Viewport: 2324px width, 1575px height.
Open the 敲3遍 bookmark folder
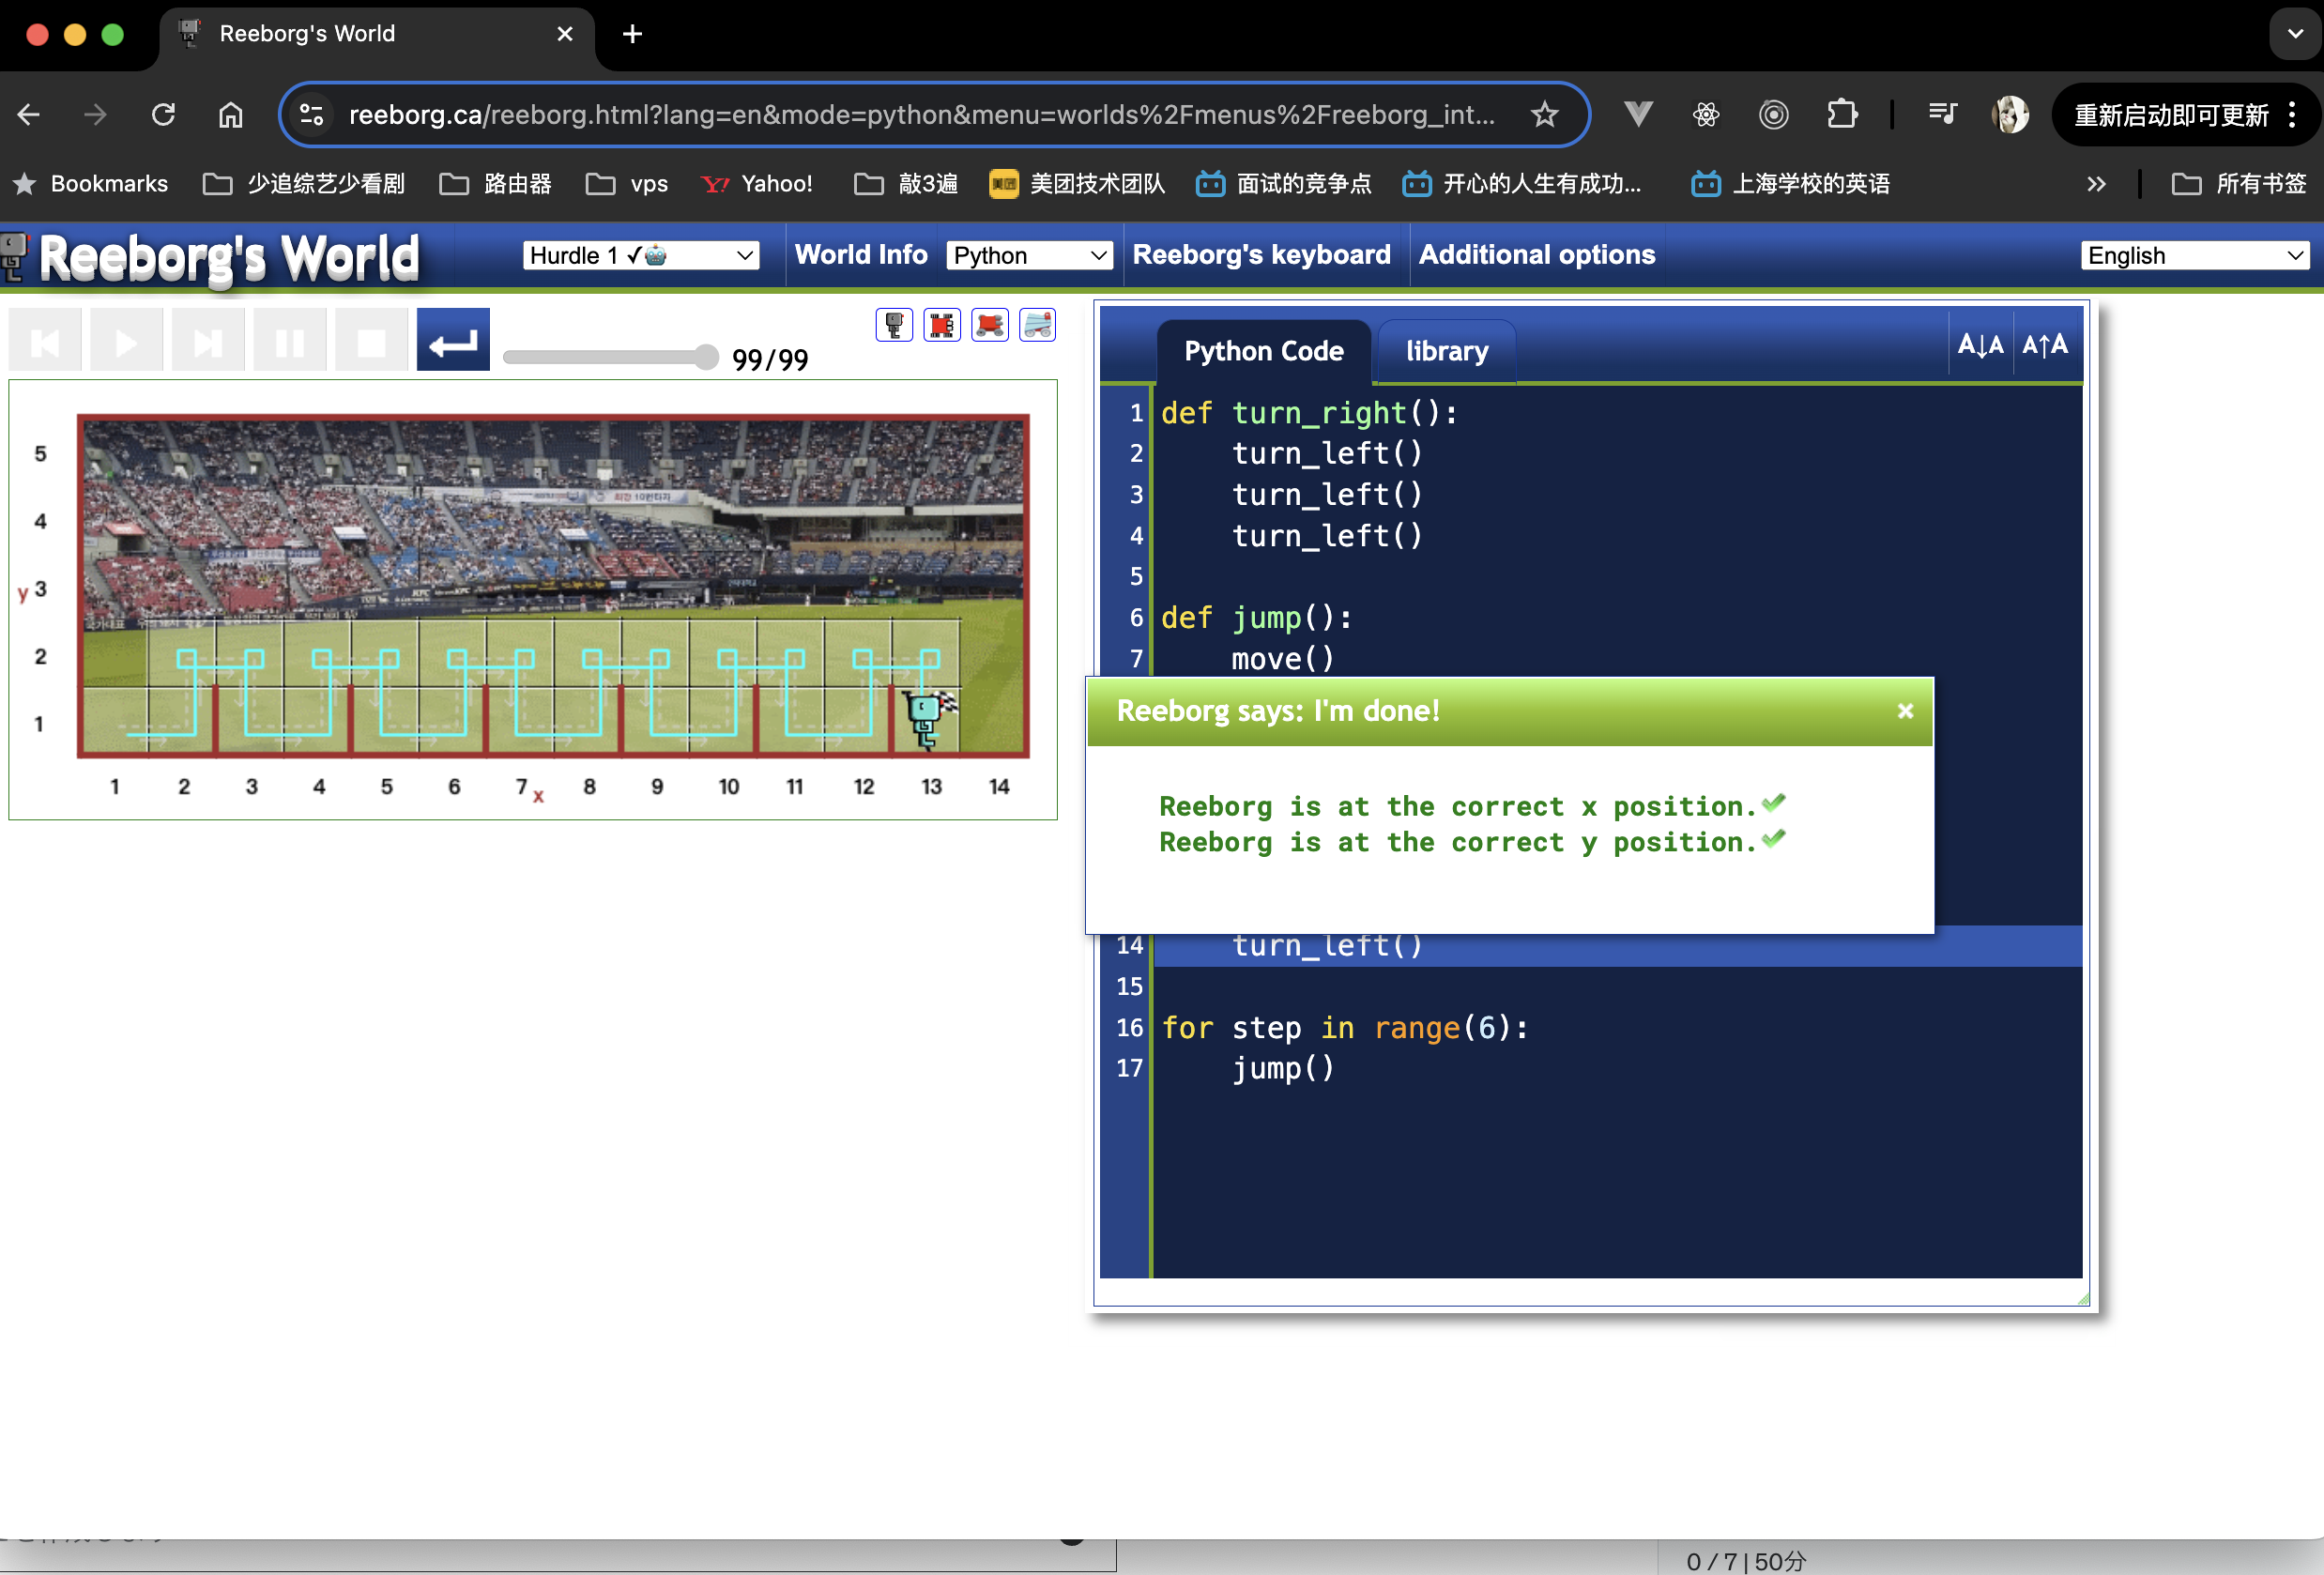point(906,184)
